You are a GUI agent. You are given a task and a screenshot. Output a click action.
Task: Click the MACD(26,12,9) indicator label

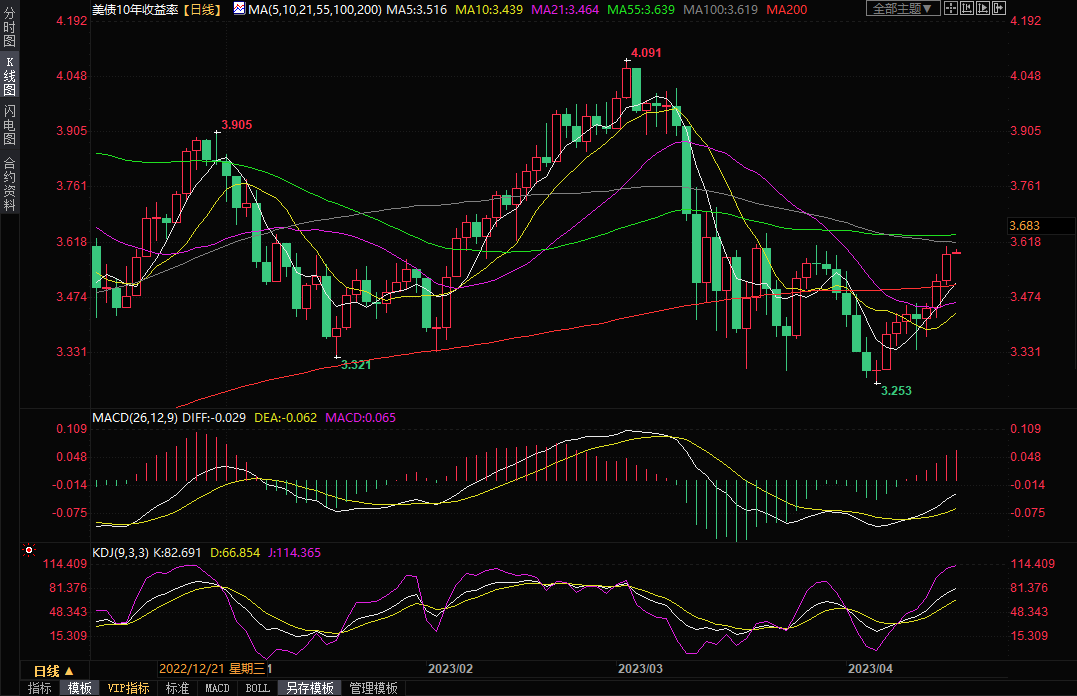pyautogui.click(x=134, y=417)
